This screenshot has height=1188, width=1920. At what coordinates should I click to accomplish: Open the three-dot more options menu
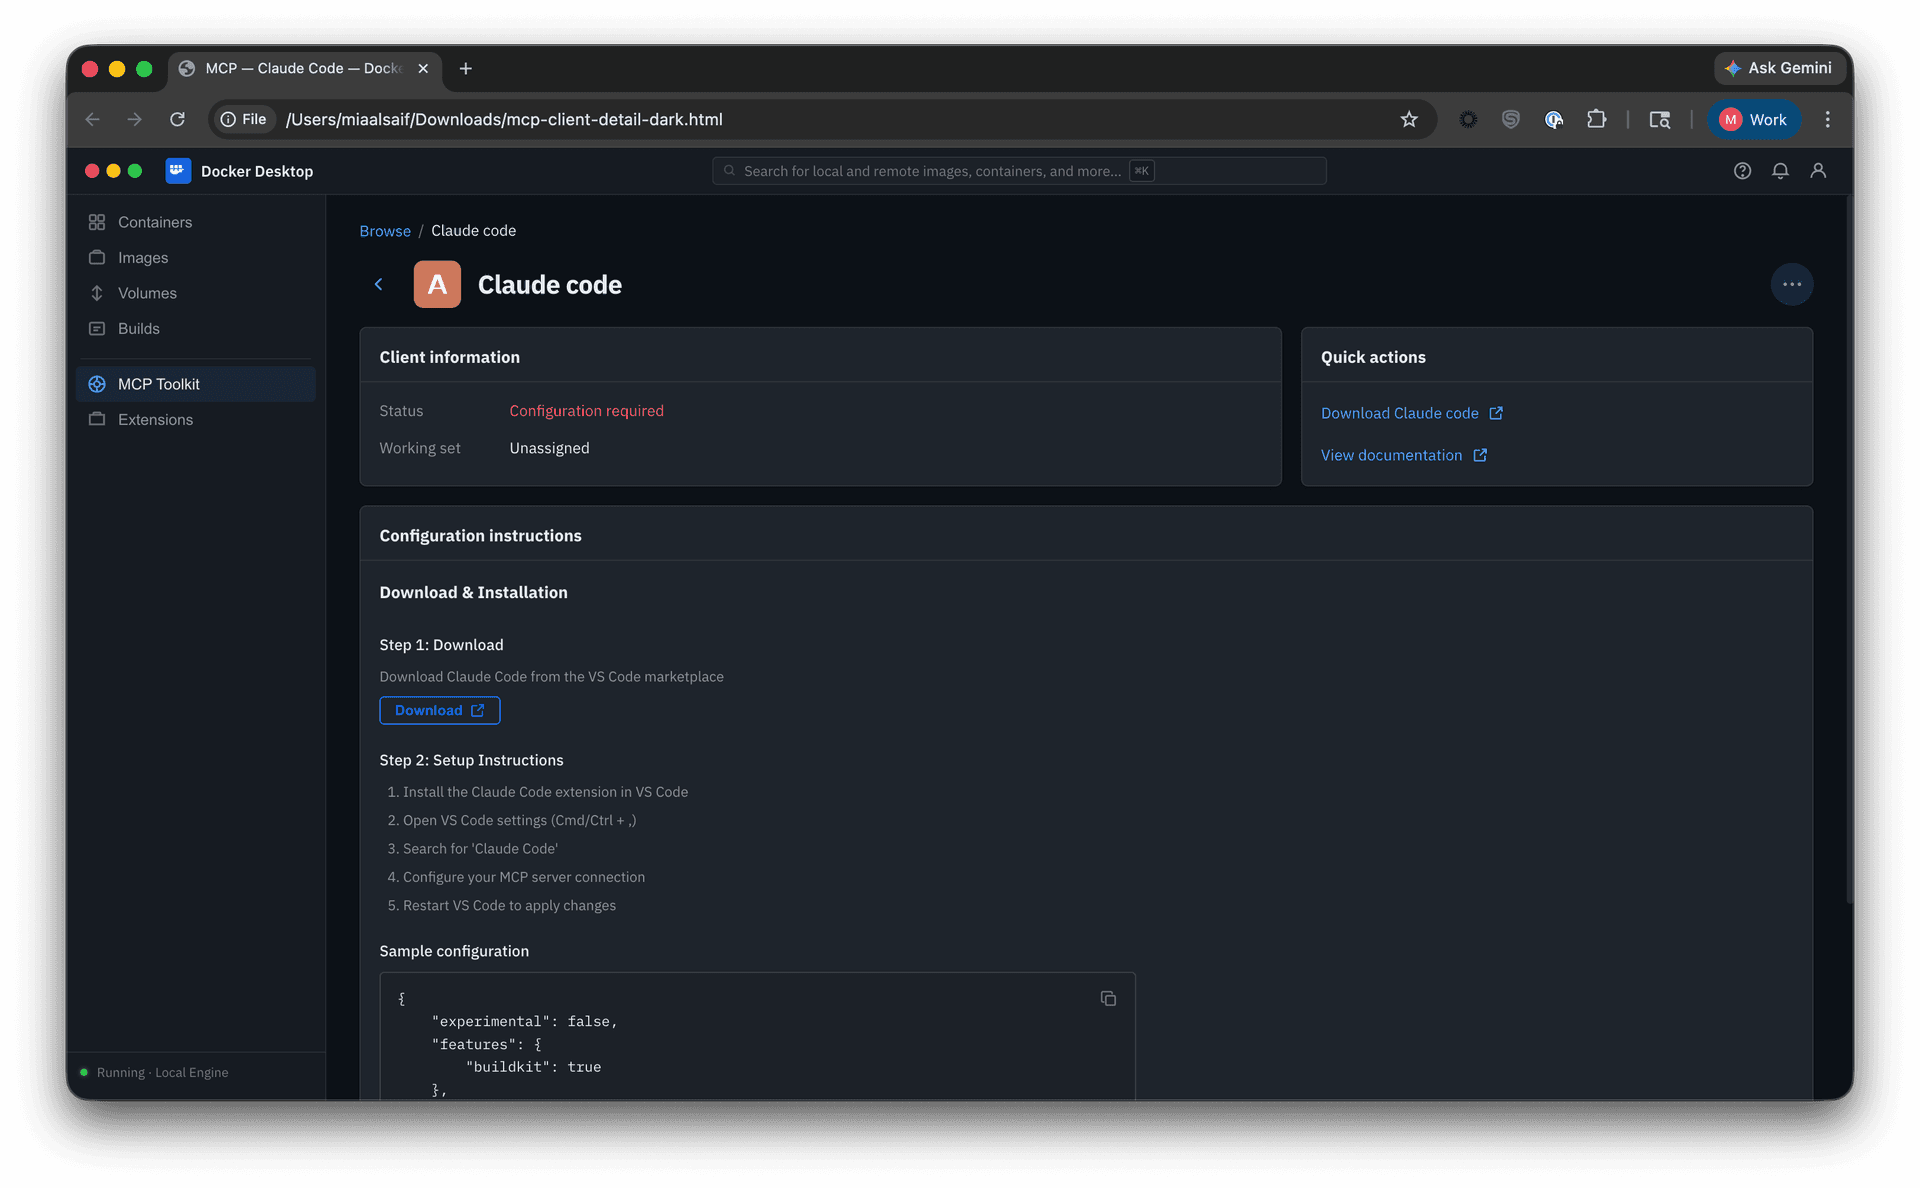click(x=1791, y=284)
